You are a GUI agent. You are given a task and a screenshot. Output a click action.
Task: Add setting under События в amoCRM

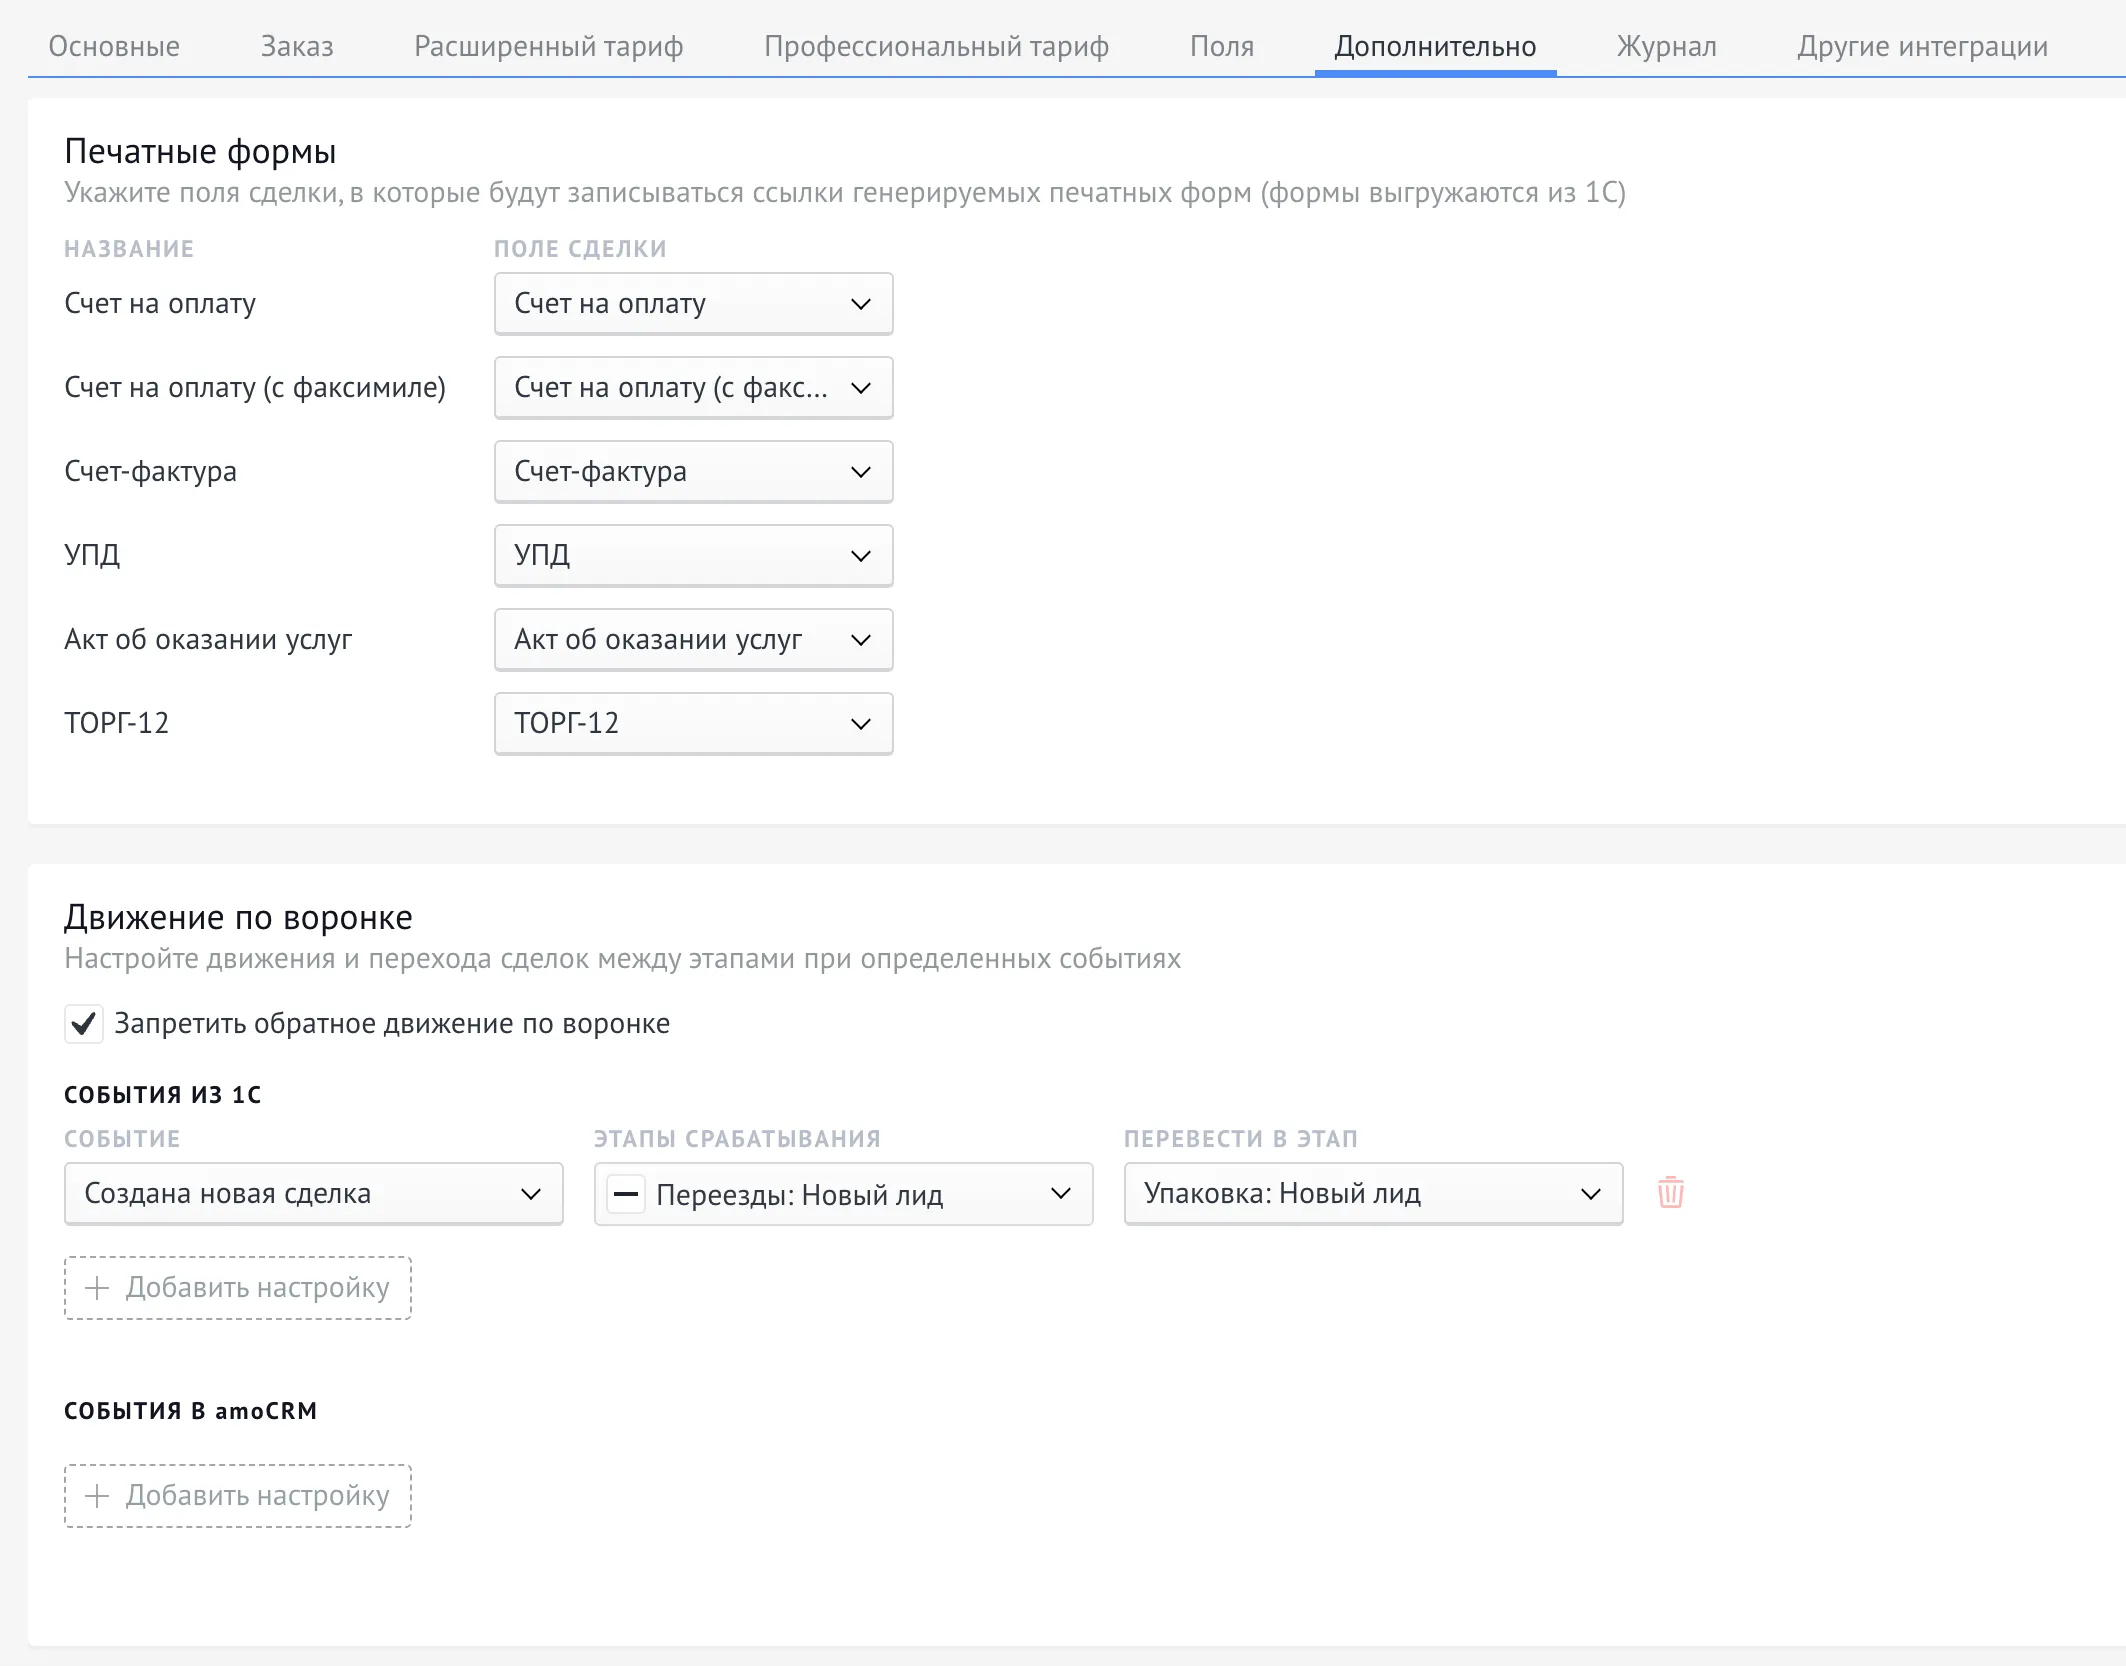pos(238,1496)
